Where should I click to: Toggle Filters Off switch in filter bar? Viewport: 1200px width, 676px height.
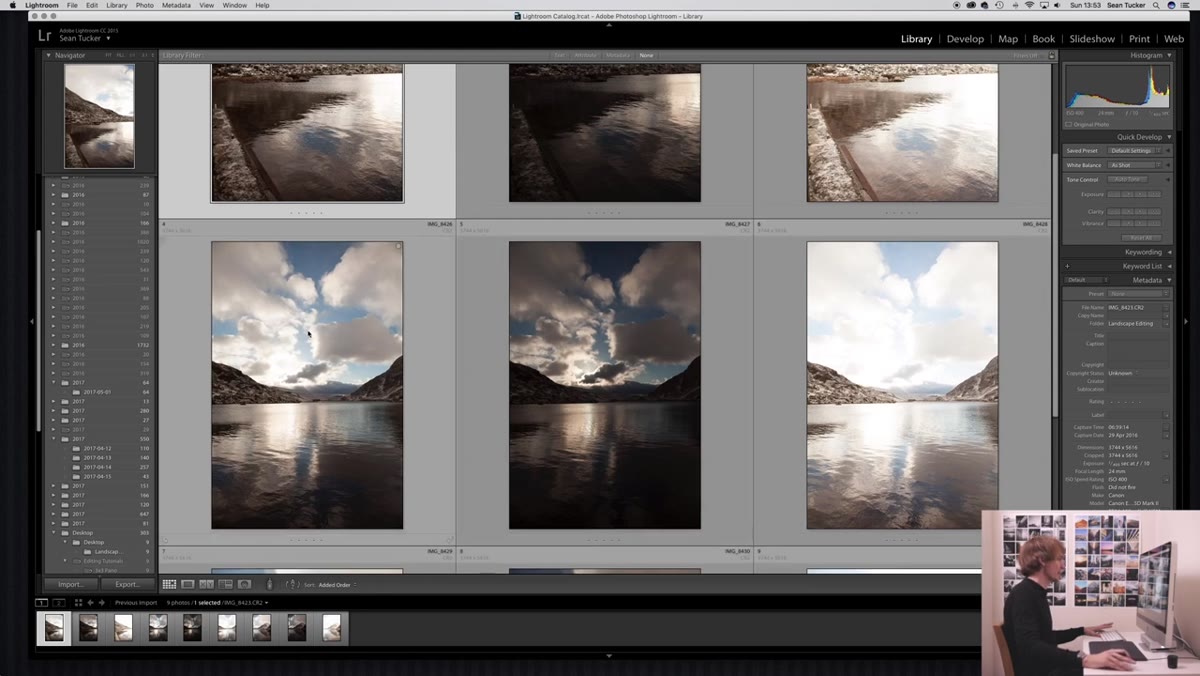coord(1050,56)
